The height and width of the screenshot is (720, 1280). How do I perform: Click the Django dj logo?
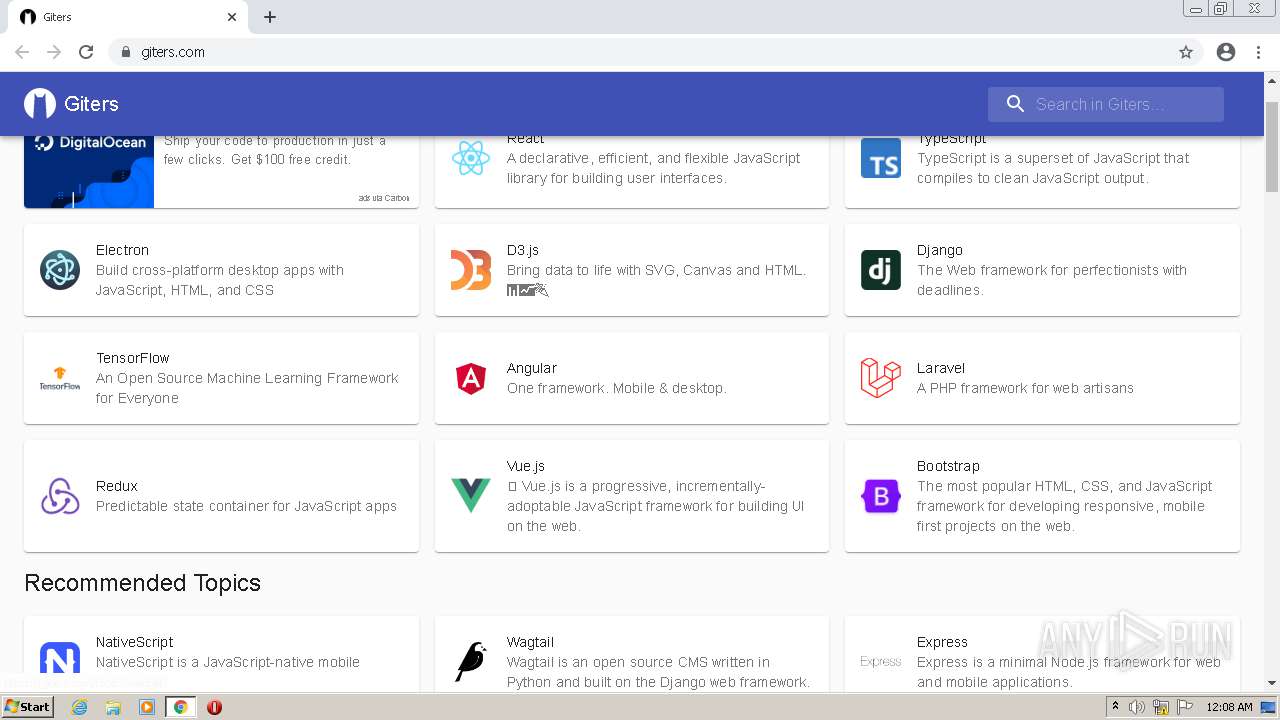(x=881, y=270)
